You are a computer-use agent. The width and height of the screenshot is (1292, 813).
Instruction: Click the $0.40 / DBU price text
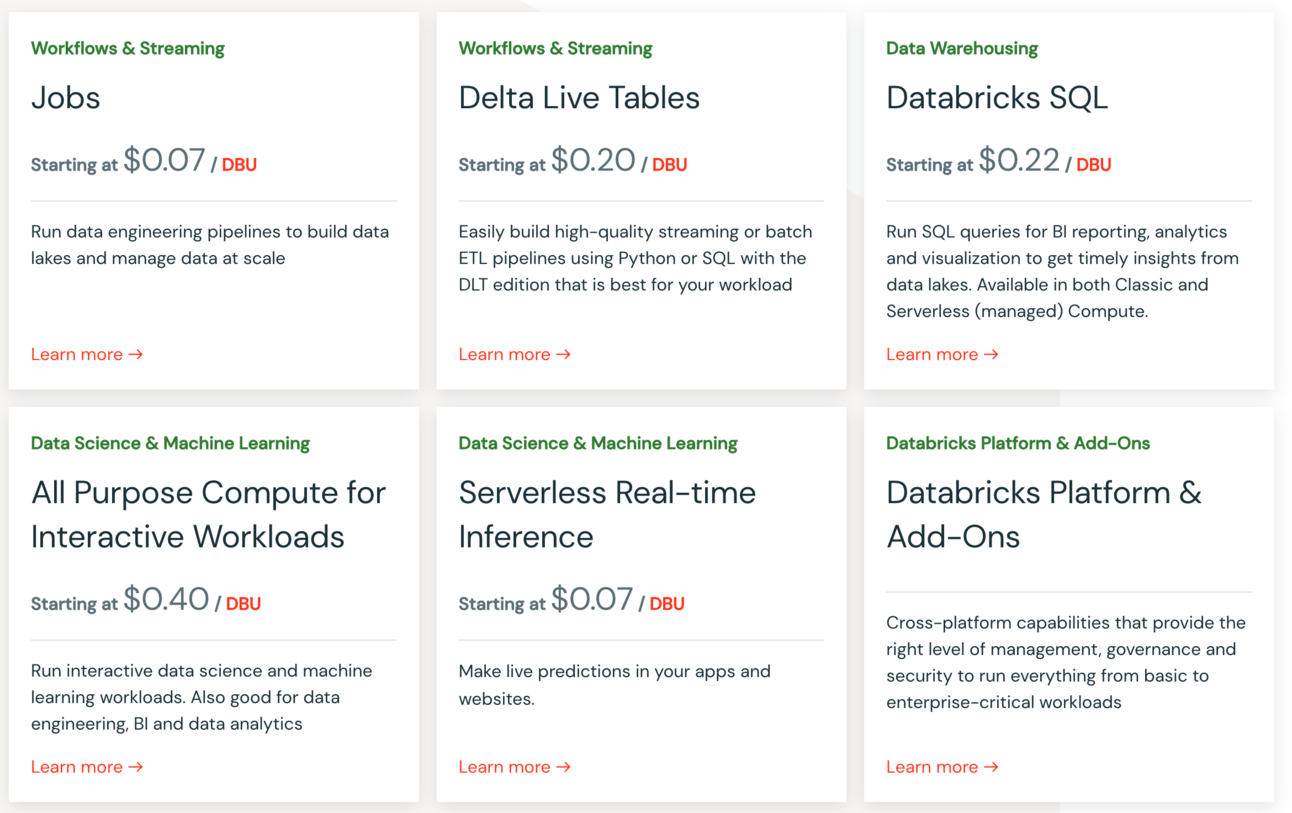point(191,601)
